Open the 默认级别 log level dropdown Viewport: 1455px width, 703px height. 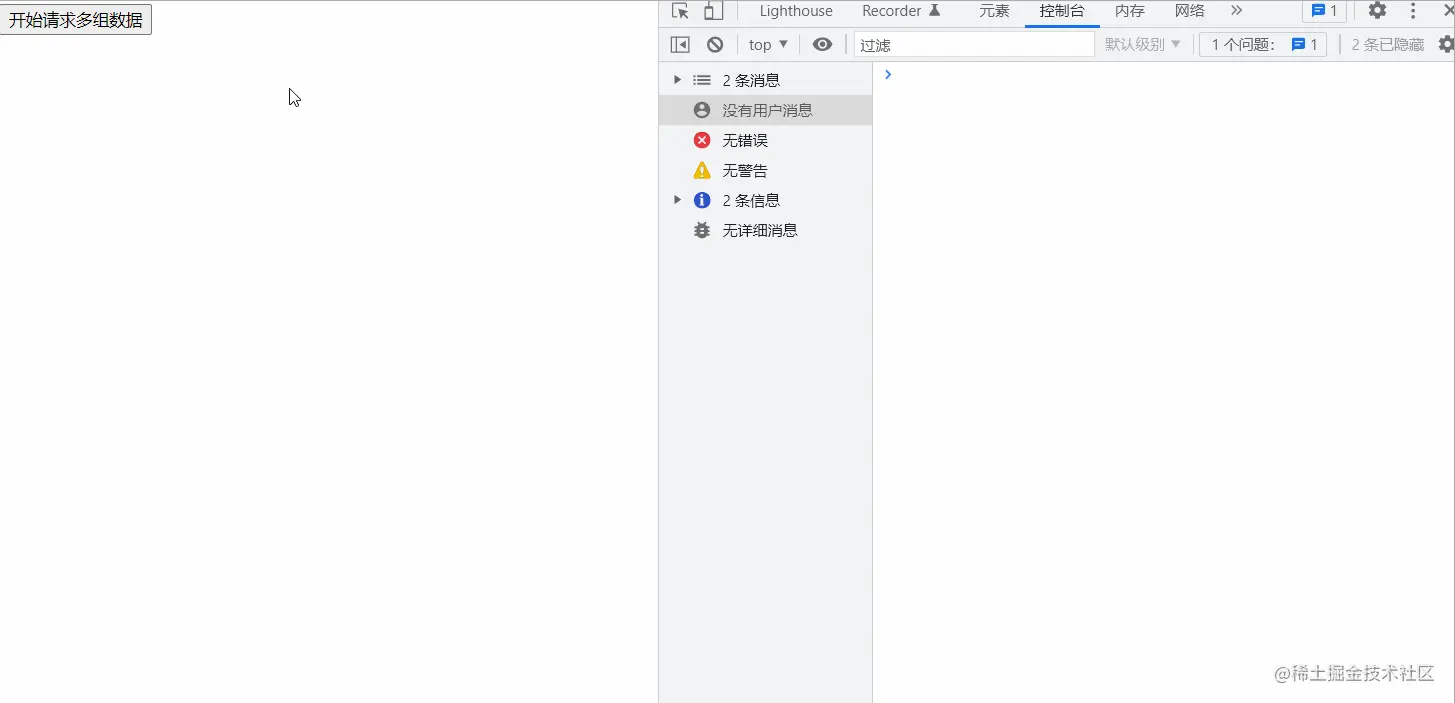pyautogui.click(x=1143, y=44)
